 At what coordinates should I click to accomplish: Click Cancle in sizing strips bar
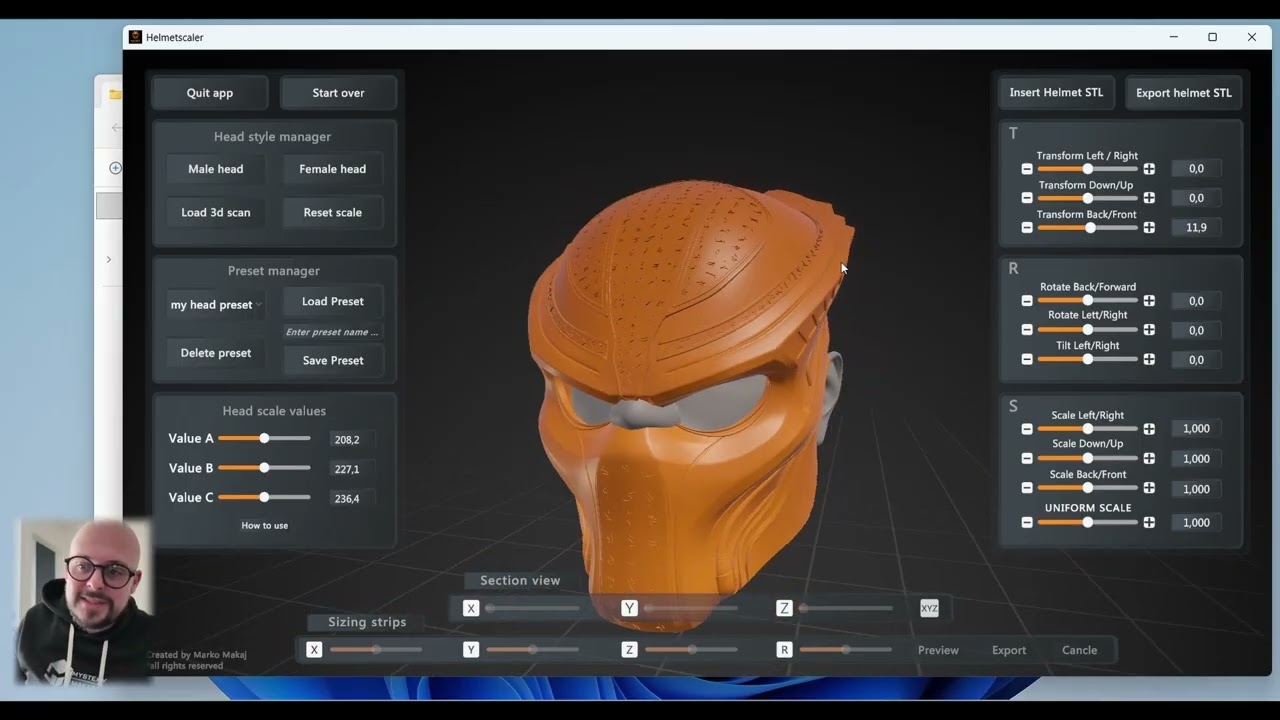coord(1079,650)
